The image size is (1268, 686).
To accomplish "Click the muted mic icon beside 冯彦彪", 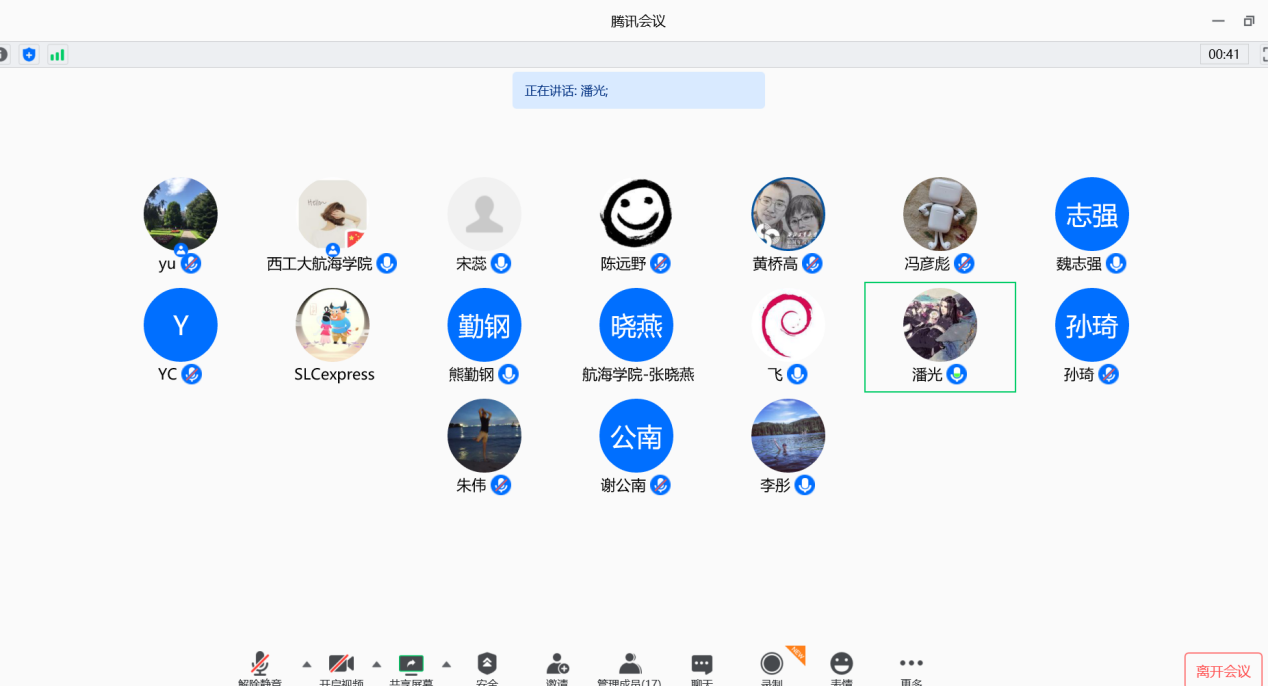I will 964,263.
